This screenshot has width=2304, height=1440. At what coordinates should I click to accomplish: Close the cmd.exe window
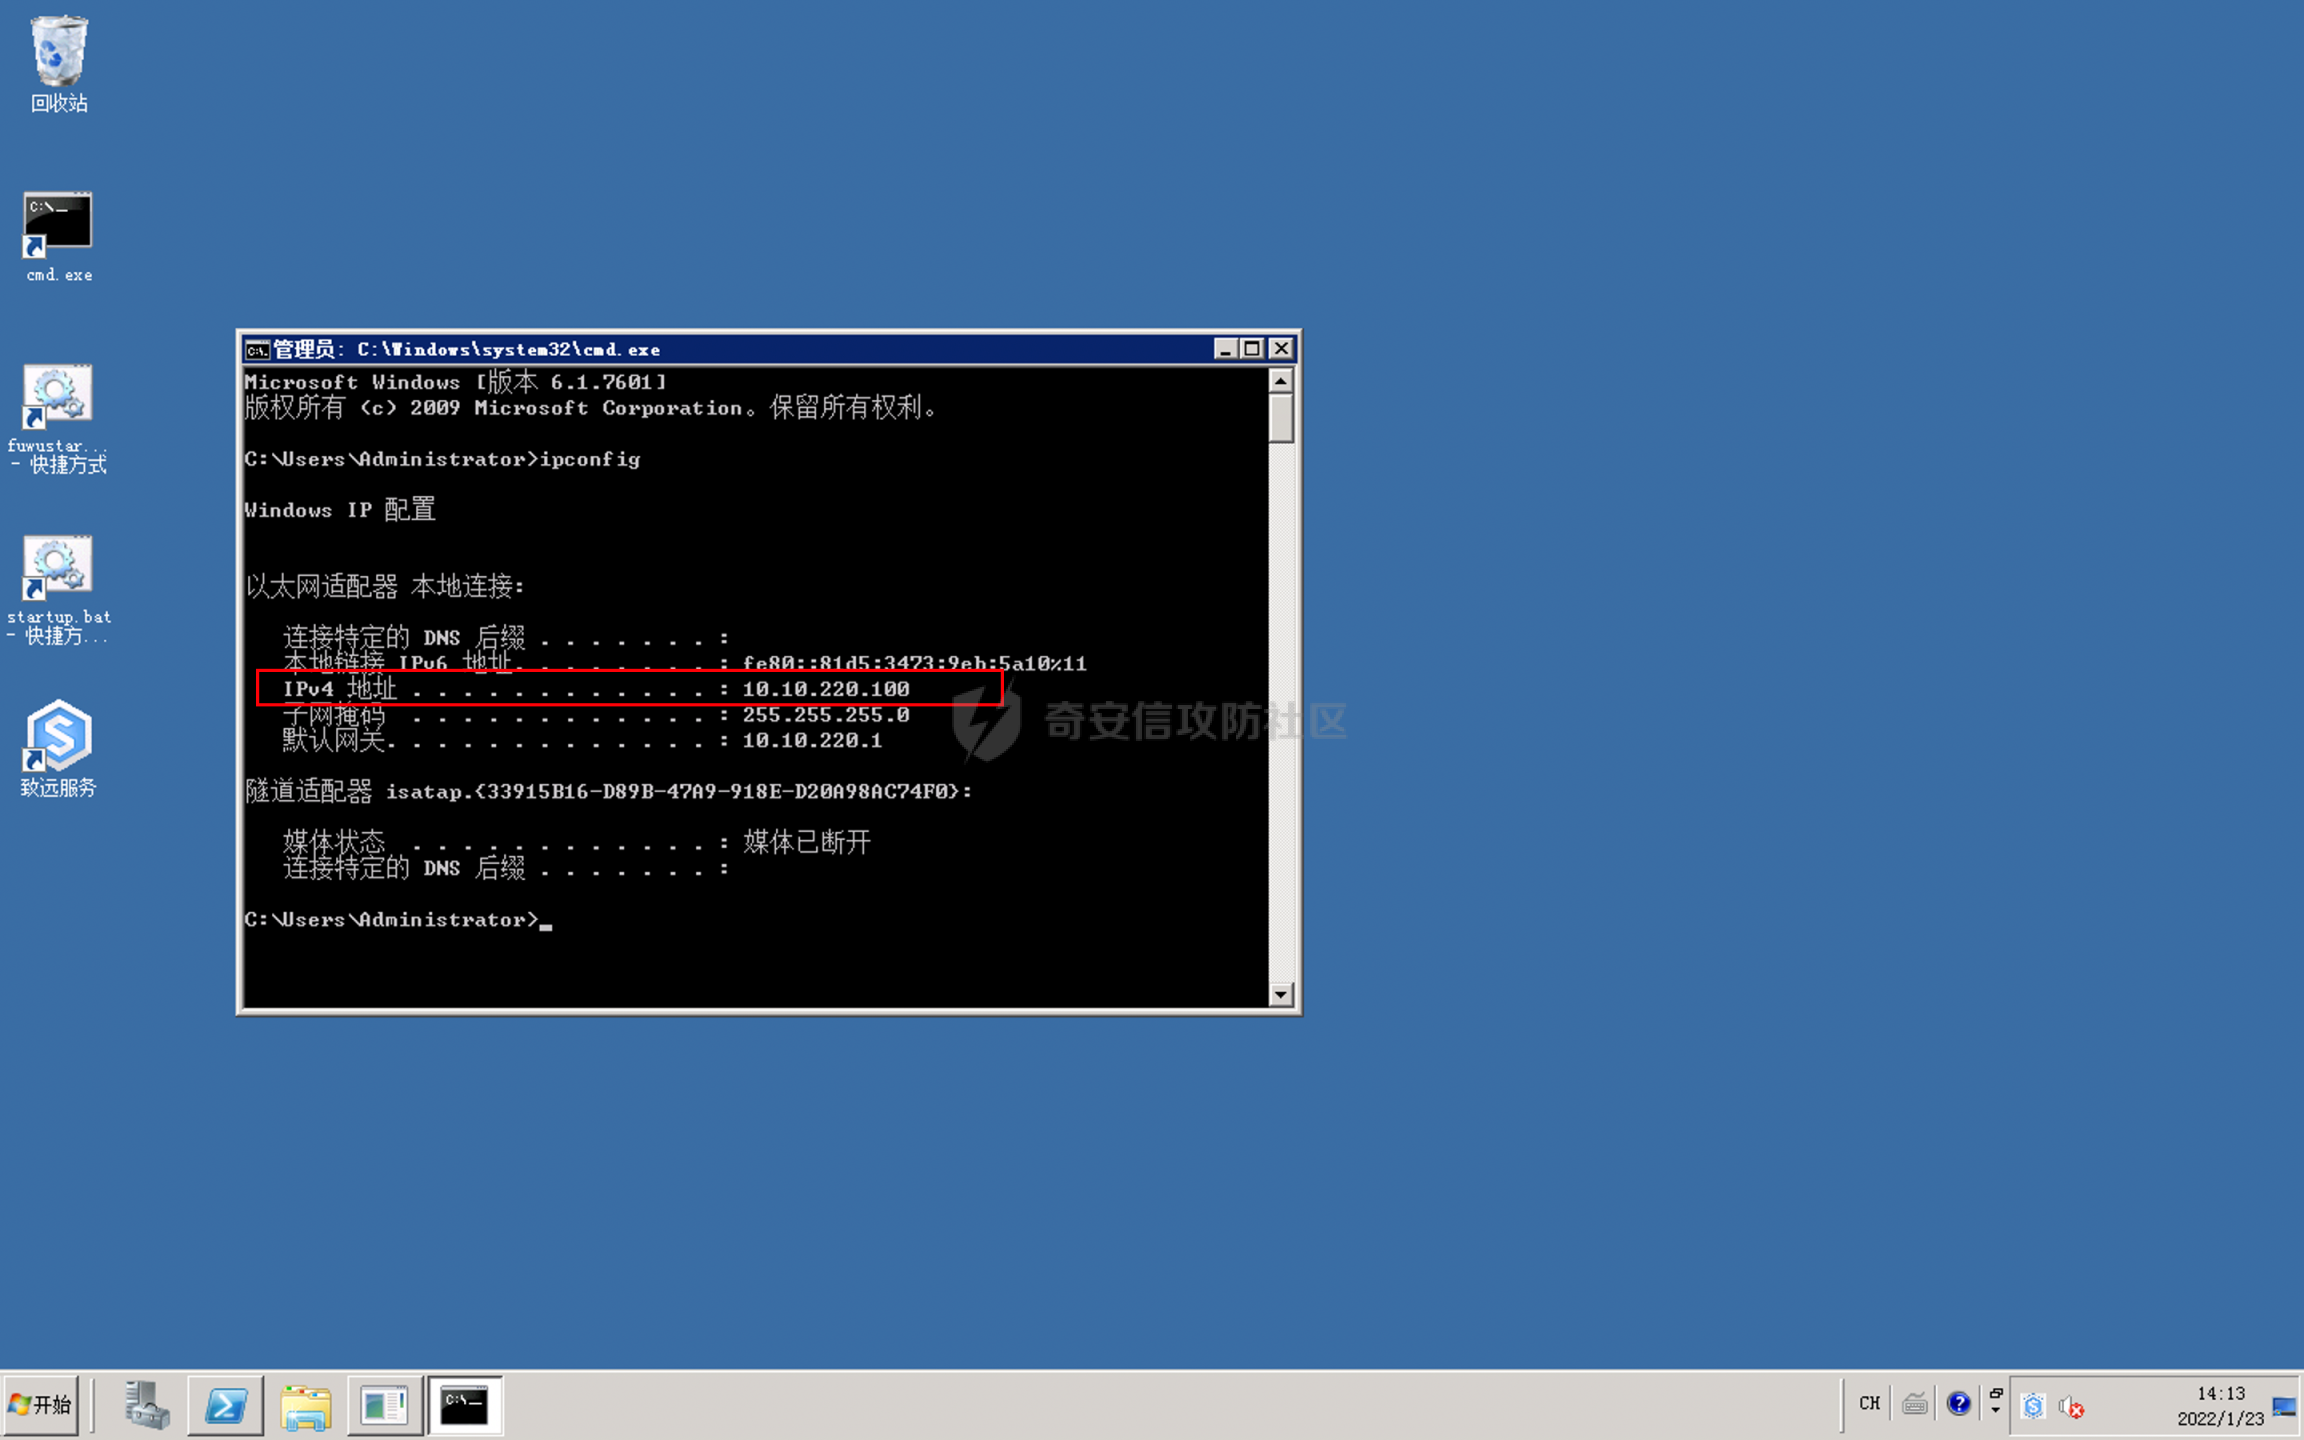click(1281, 348)
